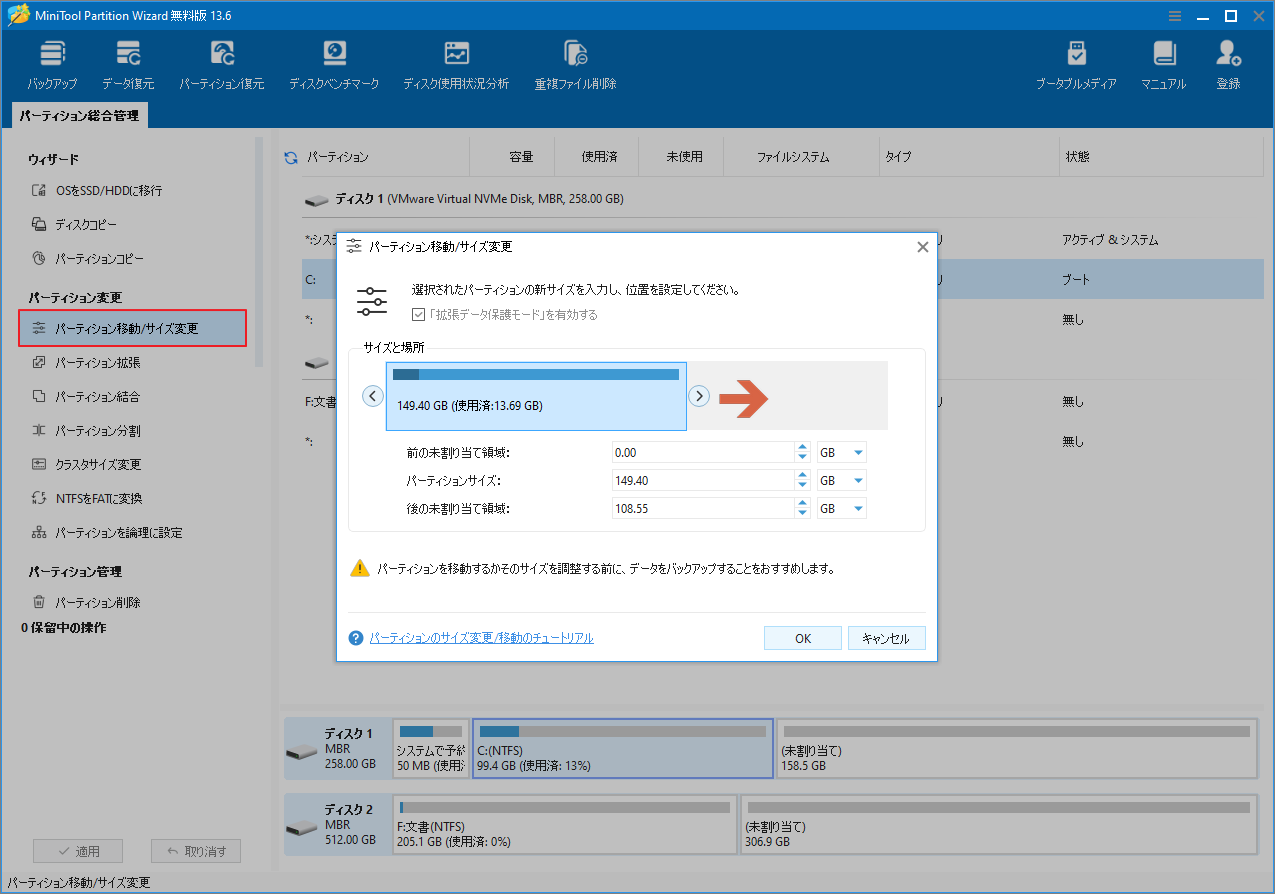Select パーティション削除 in sidebar
1275x894 pixels.
[86, 602]
